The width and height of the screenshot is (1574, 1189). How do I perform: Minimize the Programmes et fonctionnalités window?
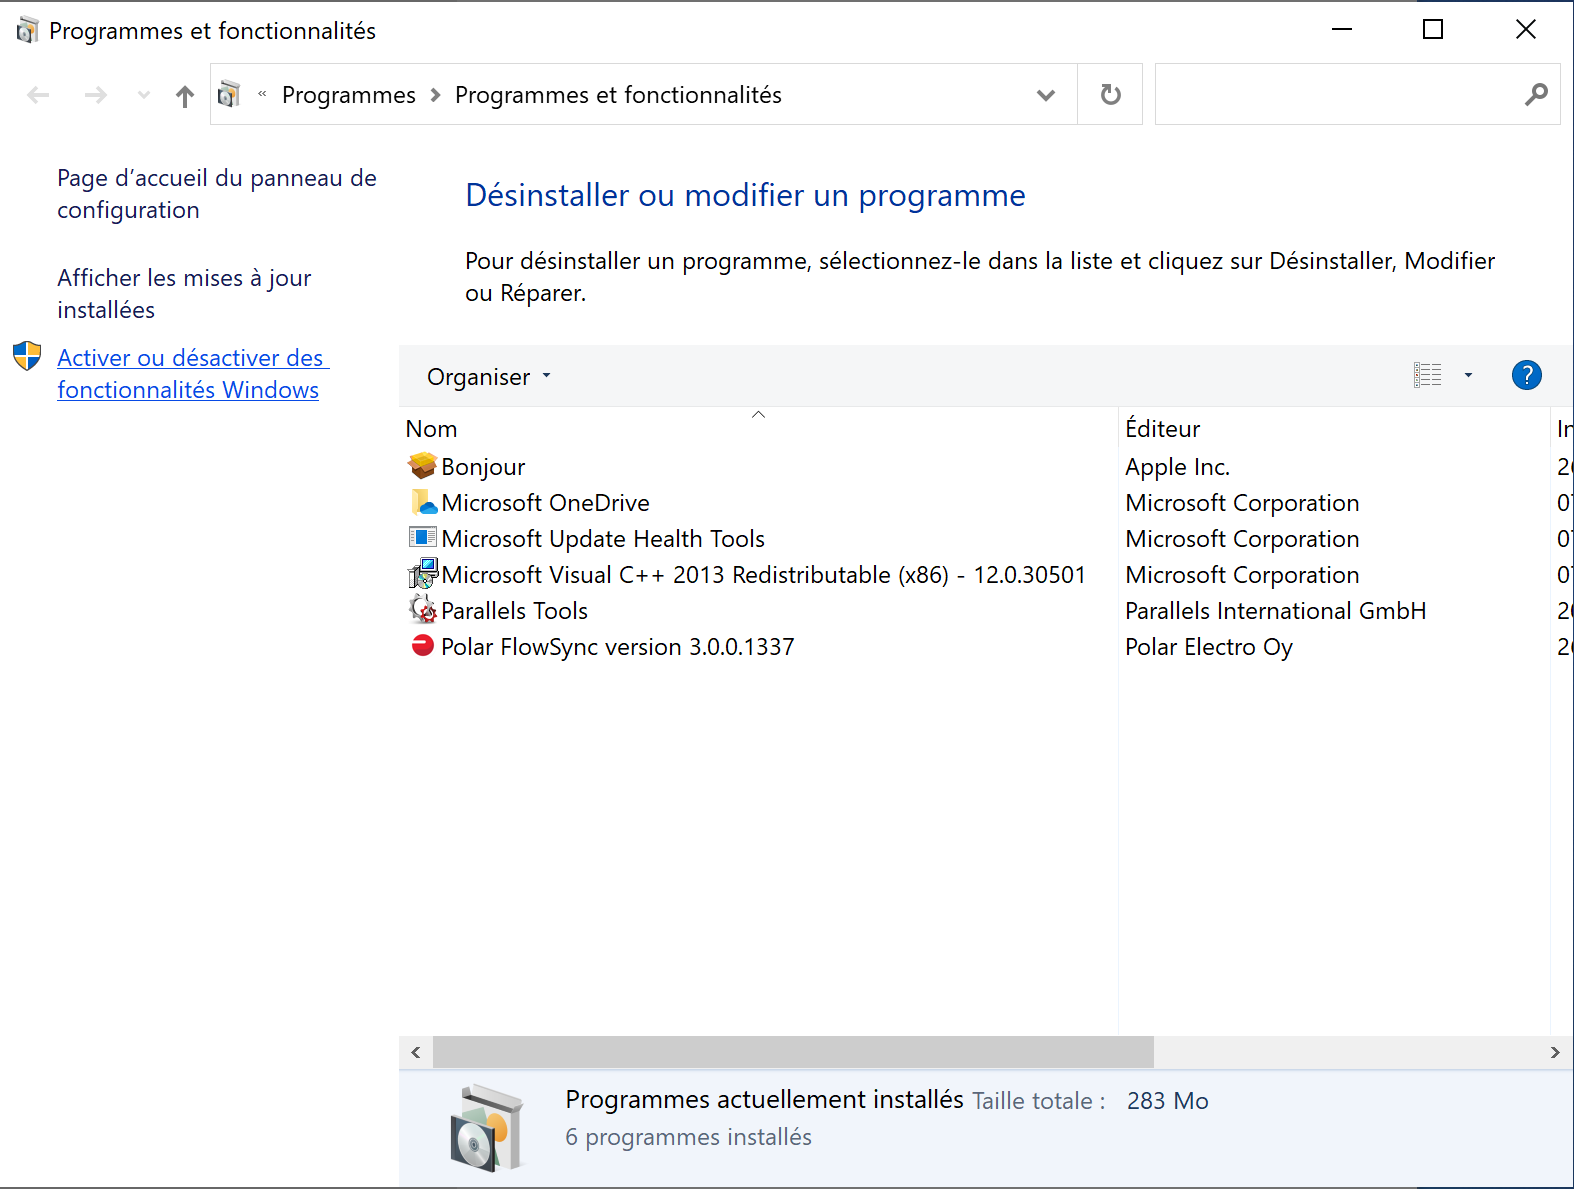pyautogui.click(x=1342, y=30)
